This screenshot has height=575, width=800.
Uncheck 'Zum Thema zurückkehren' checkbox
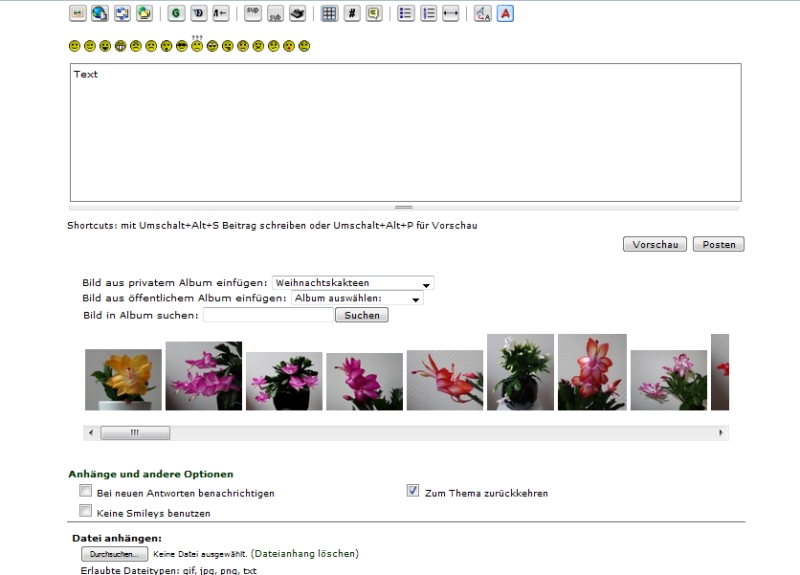pos(413,492)
